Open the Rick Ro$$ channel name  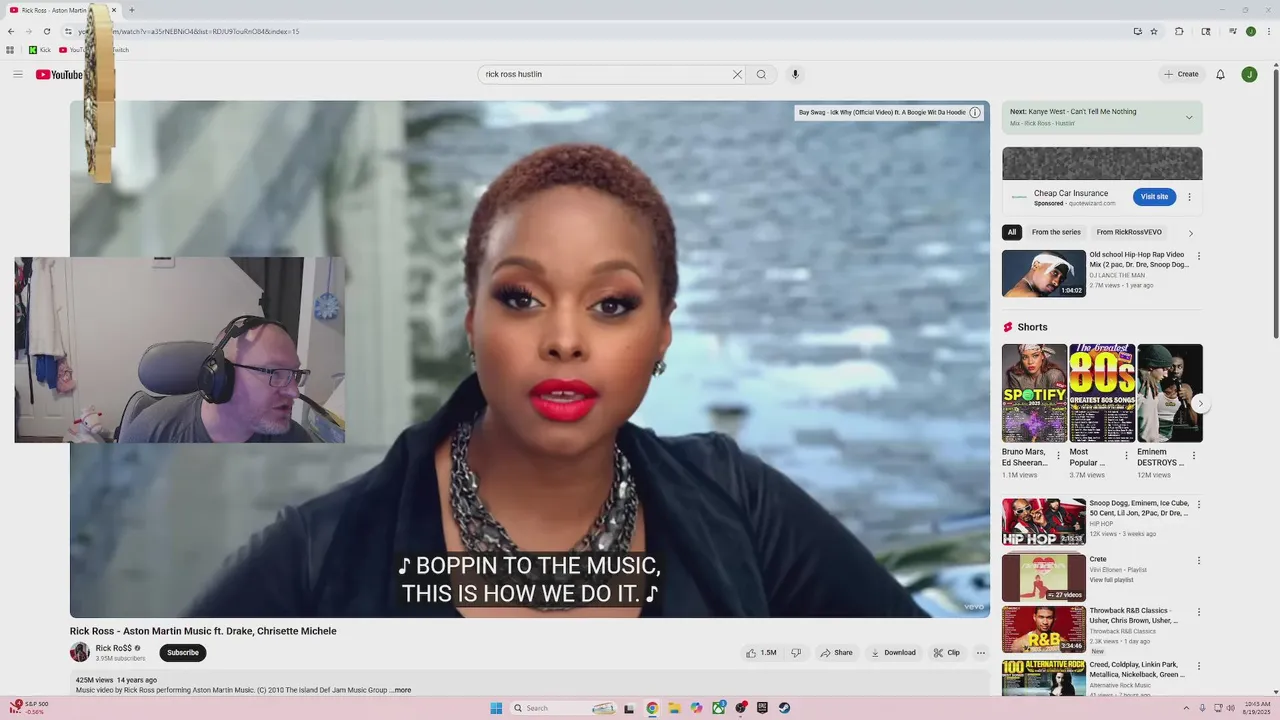[114, 648]
